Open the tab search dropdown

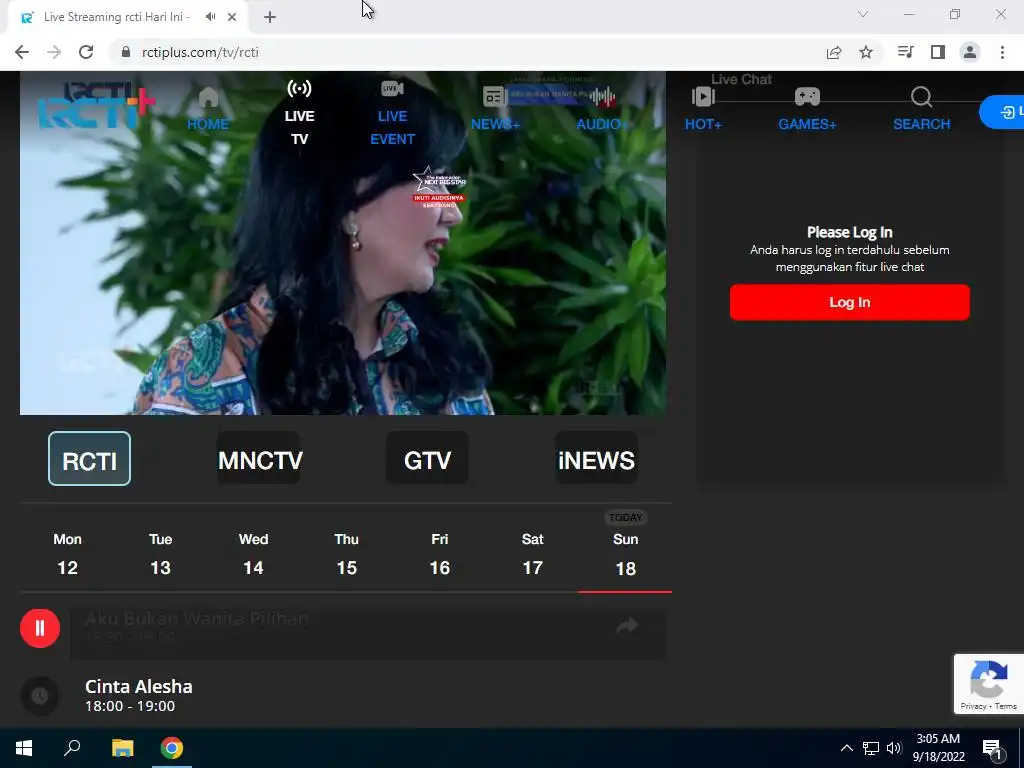coord(863,14)
